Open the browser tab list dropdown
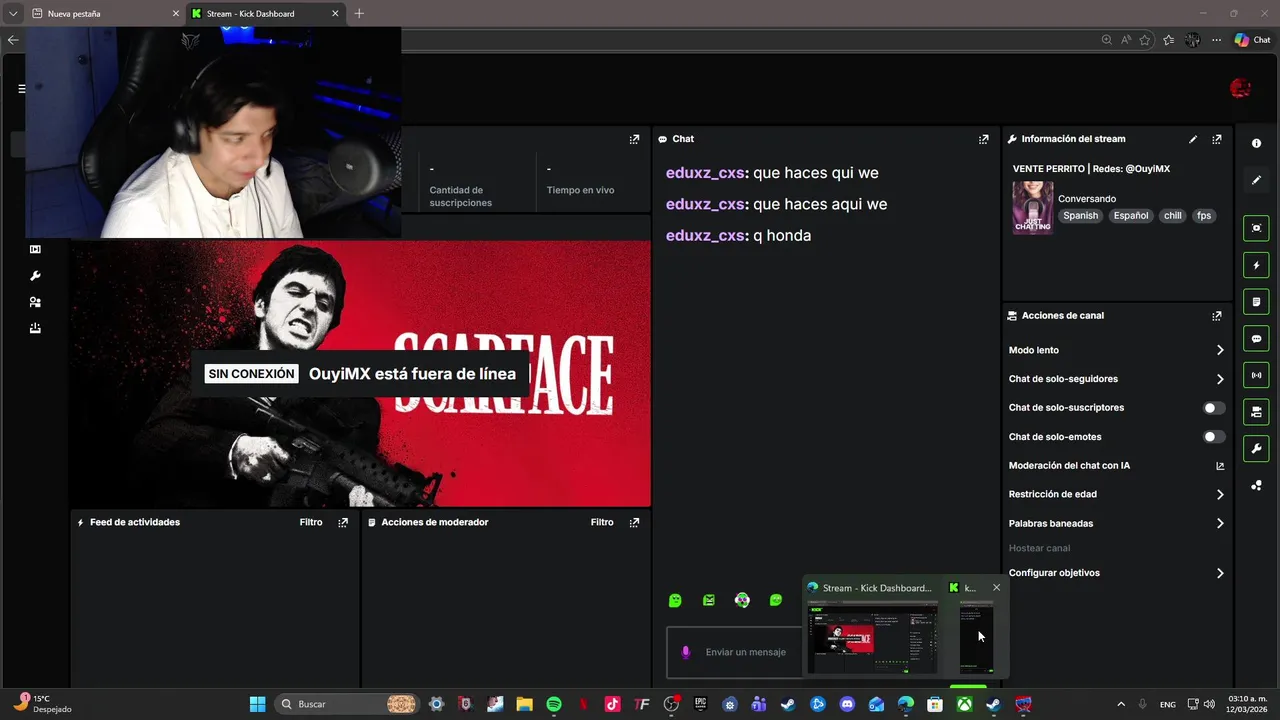This screenshot has width=1280, height=720. (x=13, y=14)
